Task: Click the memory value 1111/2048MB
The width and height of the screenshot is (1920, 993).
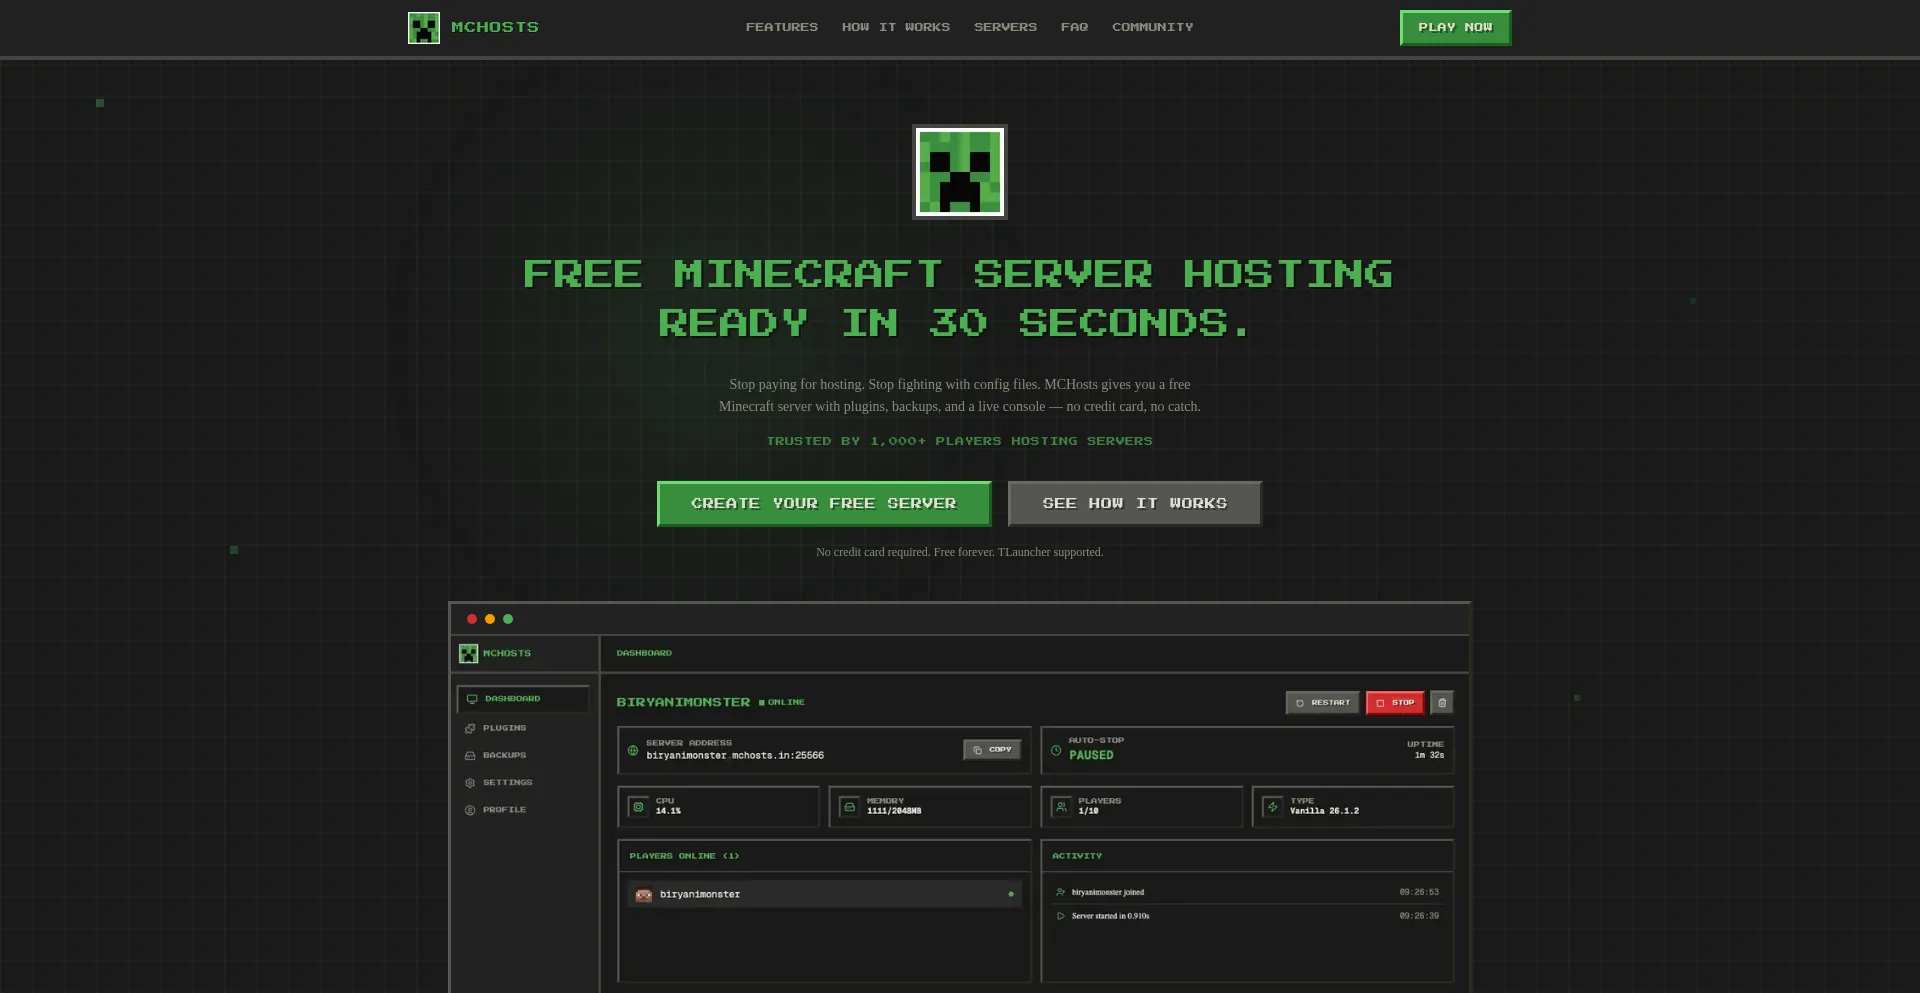Action: click(894, 811)
